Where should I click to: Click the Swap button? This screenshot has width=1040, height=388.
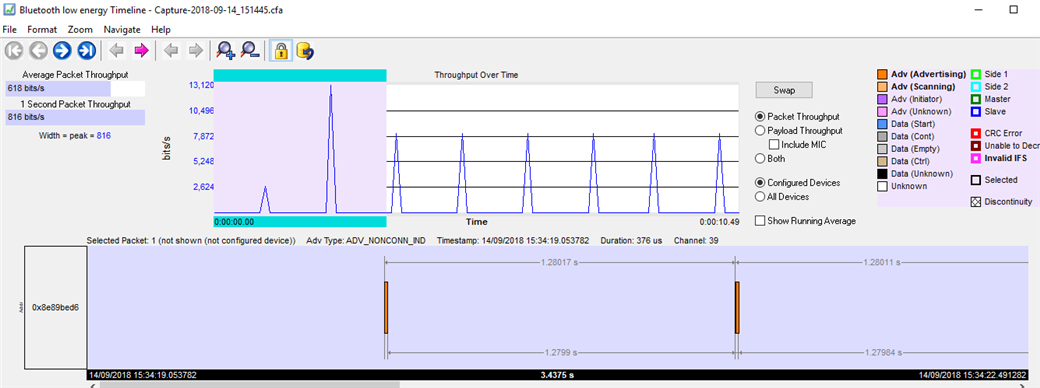(x=784, y=90)
